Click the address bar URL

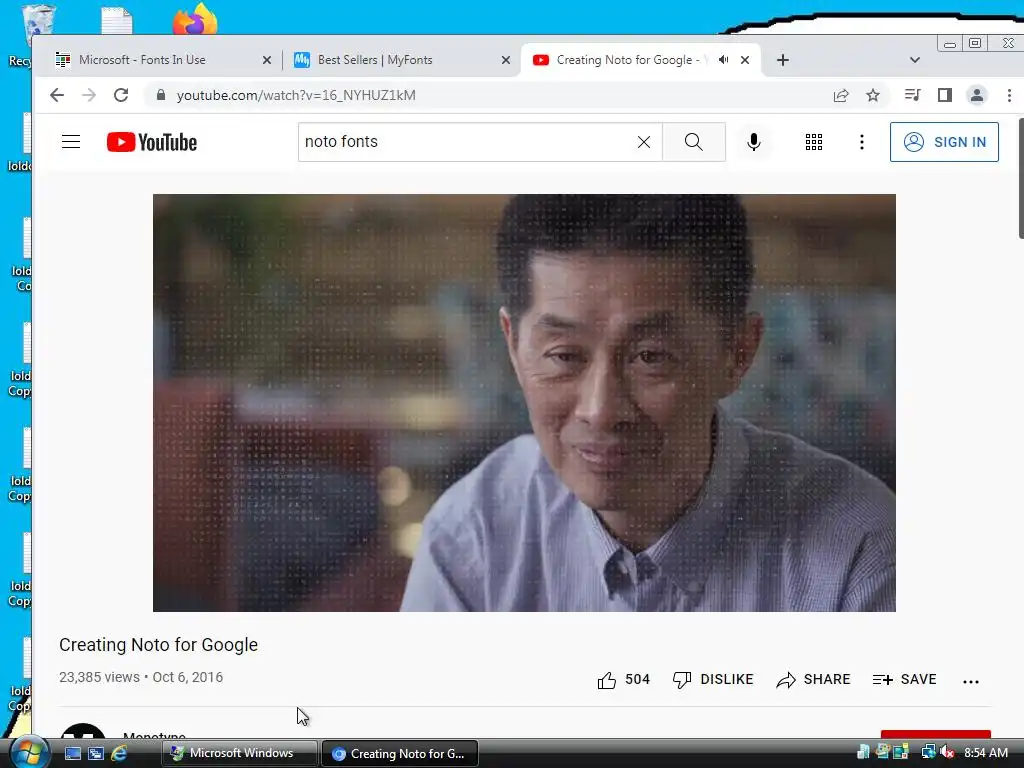click(296, 95)
